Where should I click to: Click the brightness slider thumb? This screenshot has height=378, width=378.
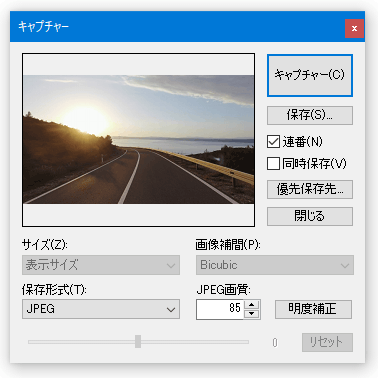[138, 342]
